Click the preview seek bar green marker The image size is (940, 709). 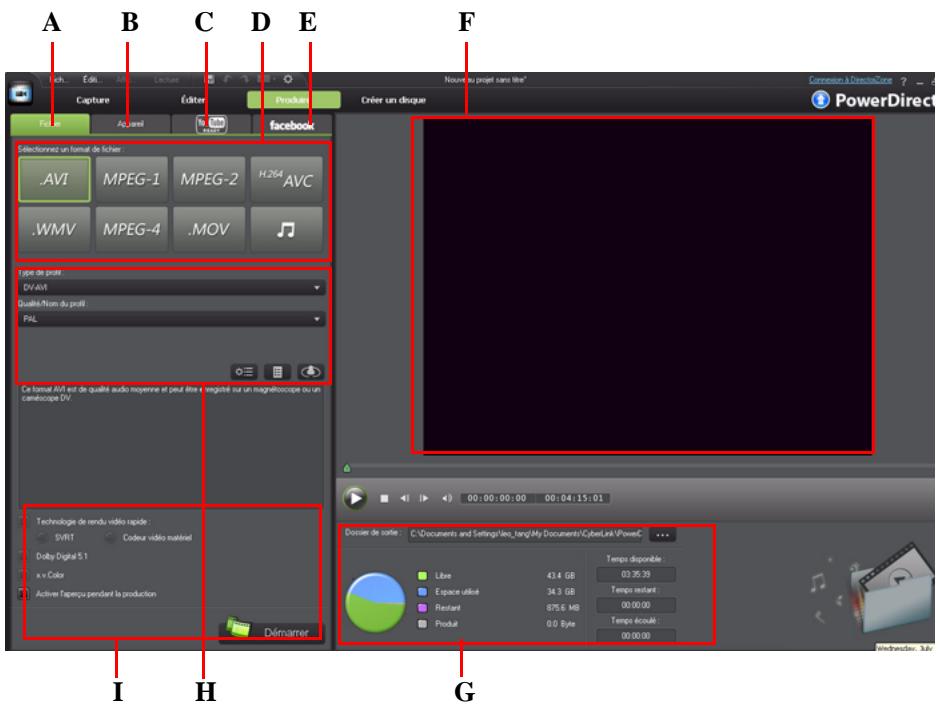[x=347, y=468]
